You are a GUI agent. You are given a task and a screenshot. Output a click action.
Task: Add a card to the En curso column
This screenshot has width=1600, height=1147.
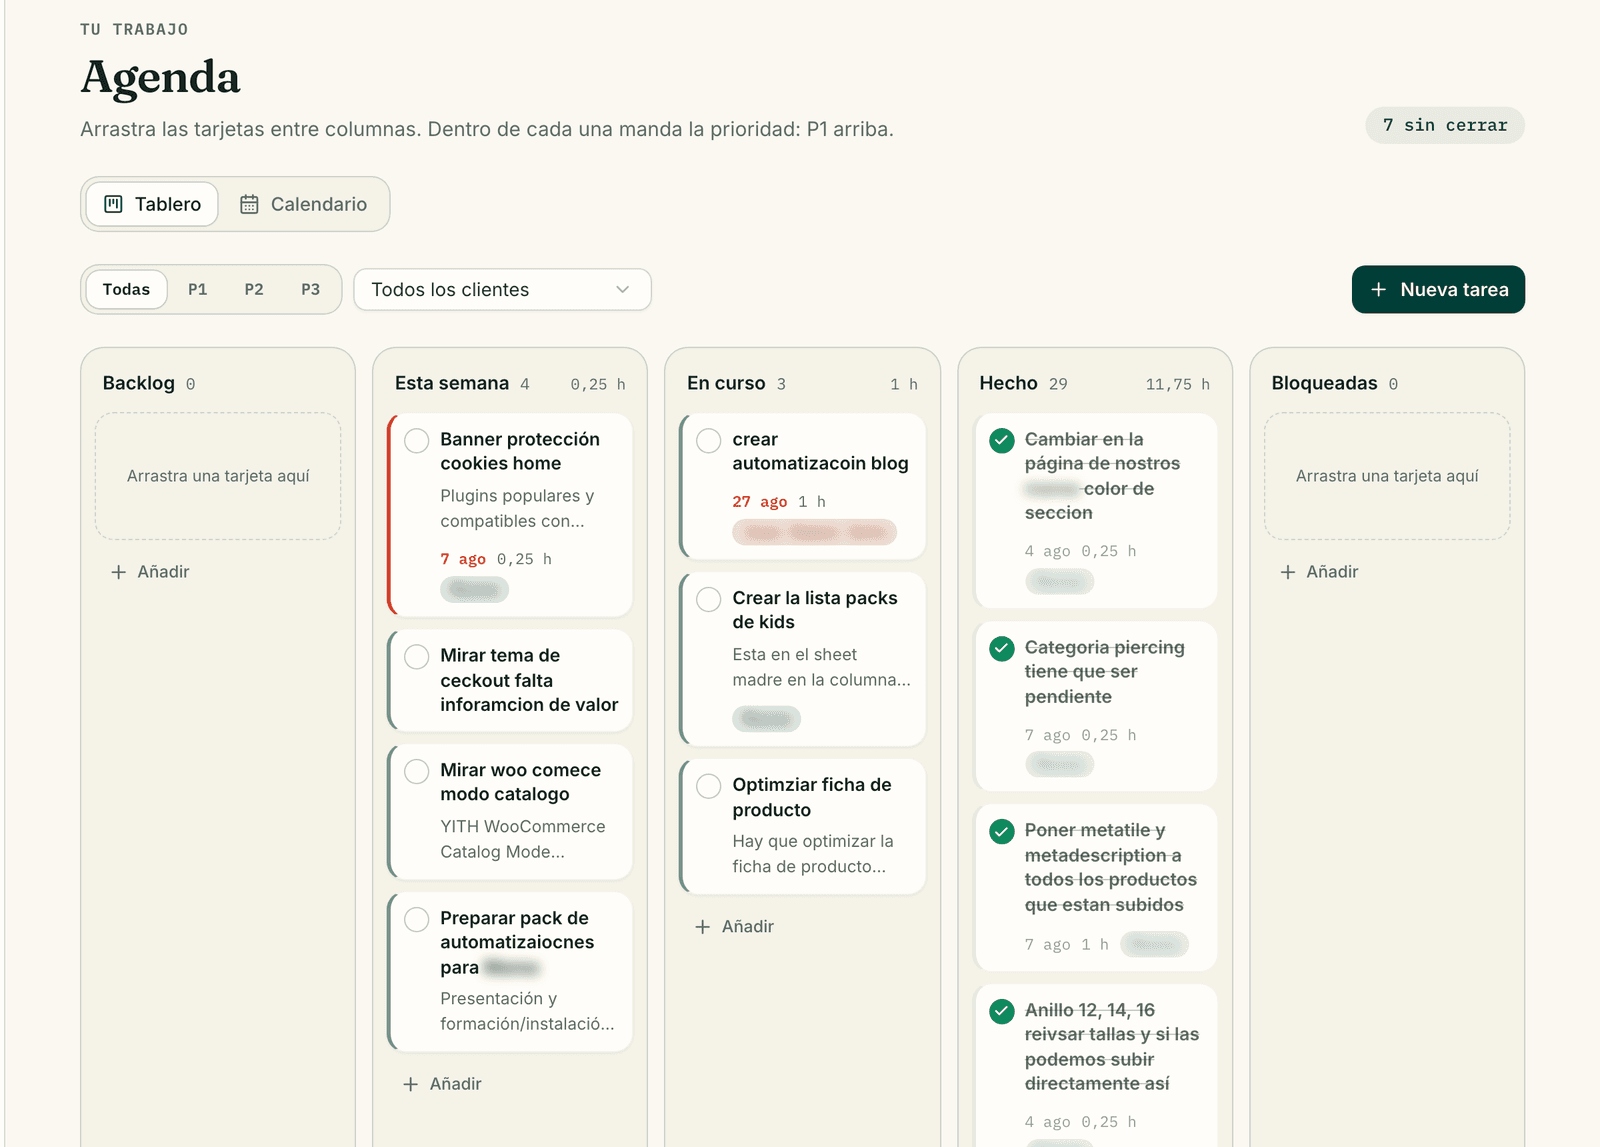click(734, 927)
